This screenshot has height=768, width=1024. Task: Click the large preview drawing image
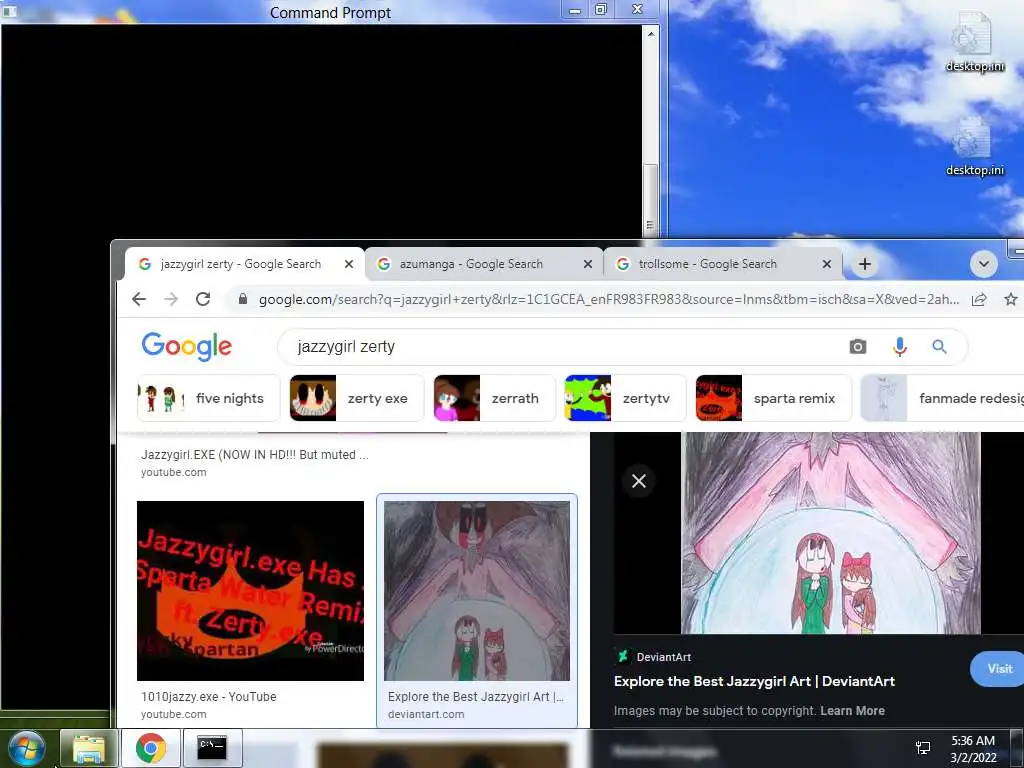tap(831, 533)
